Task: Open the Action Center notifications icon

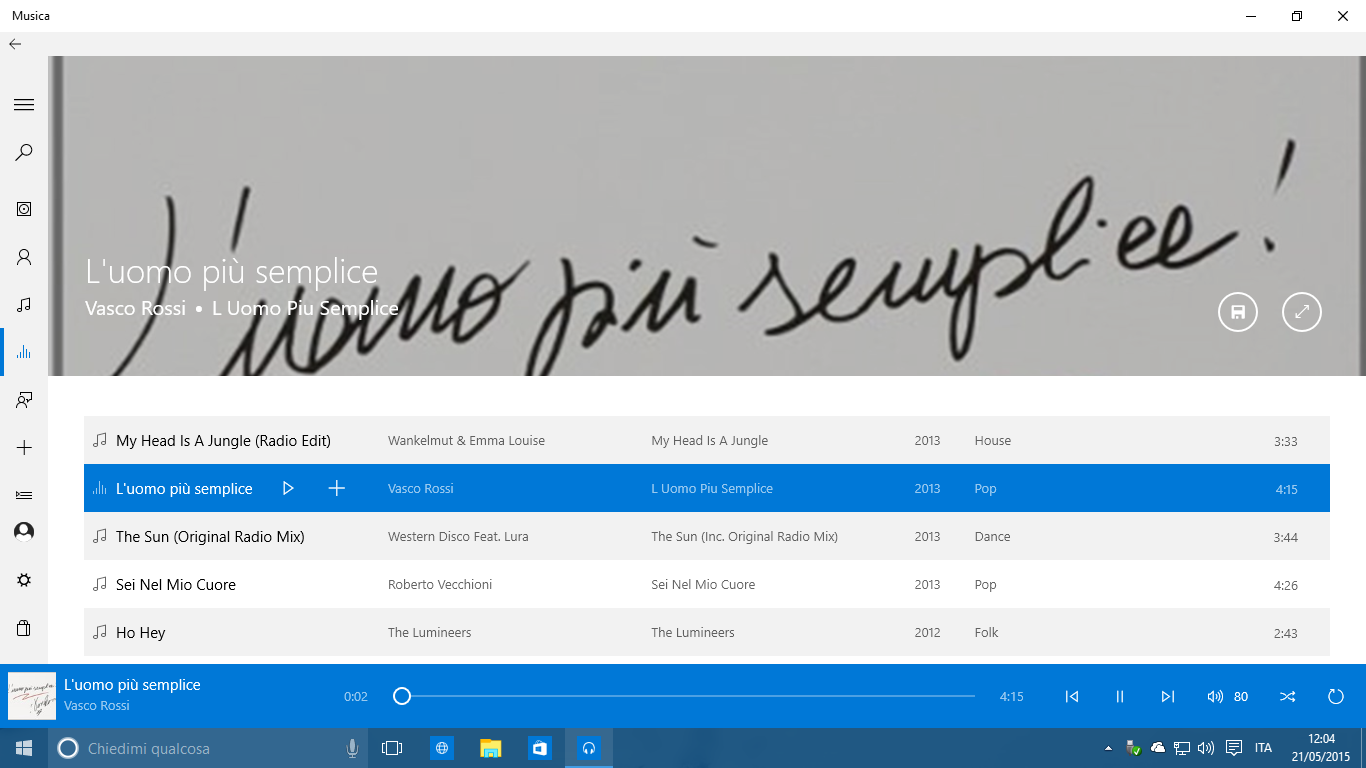Action: click(1234, 748)
